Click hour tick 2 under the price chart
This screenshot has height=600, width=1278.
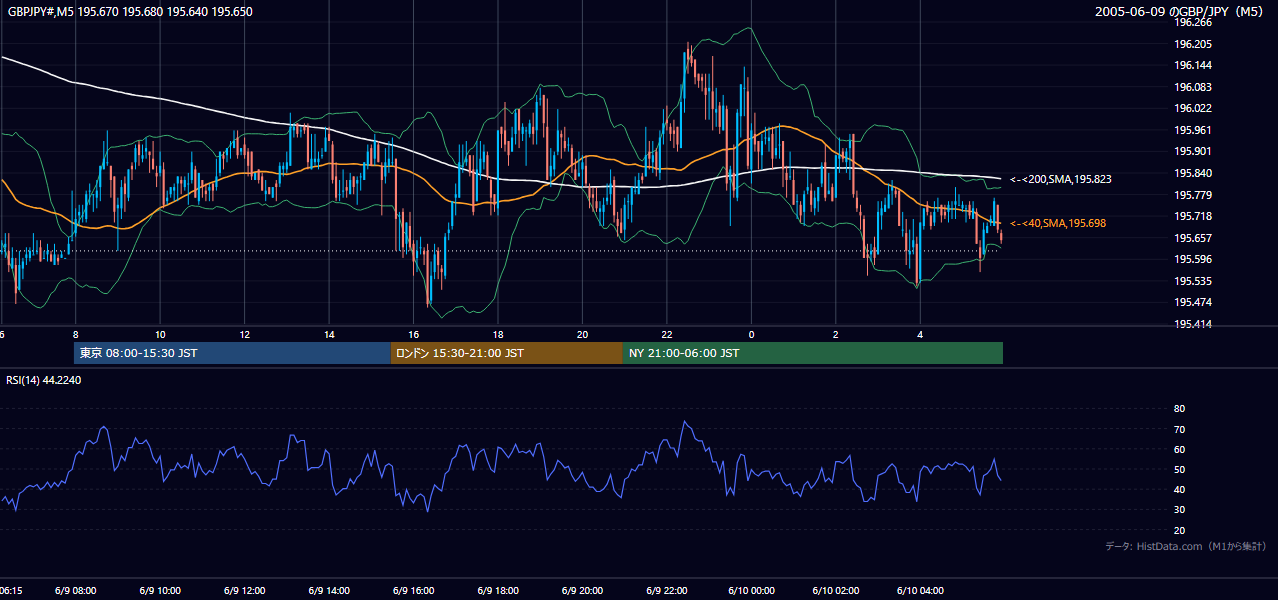click(x=836, y=334)
